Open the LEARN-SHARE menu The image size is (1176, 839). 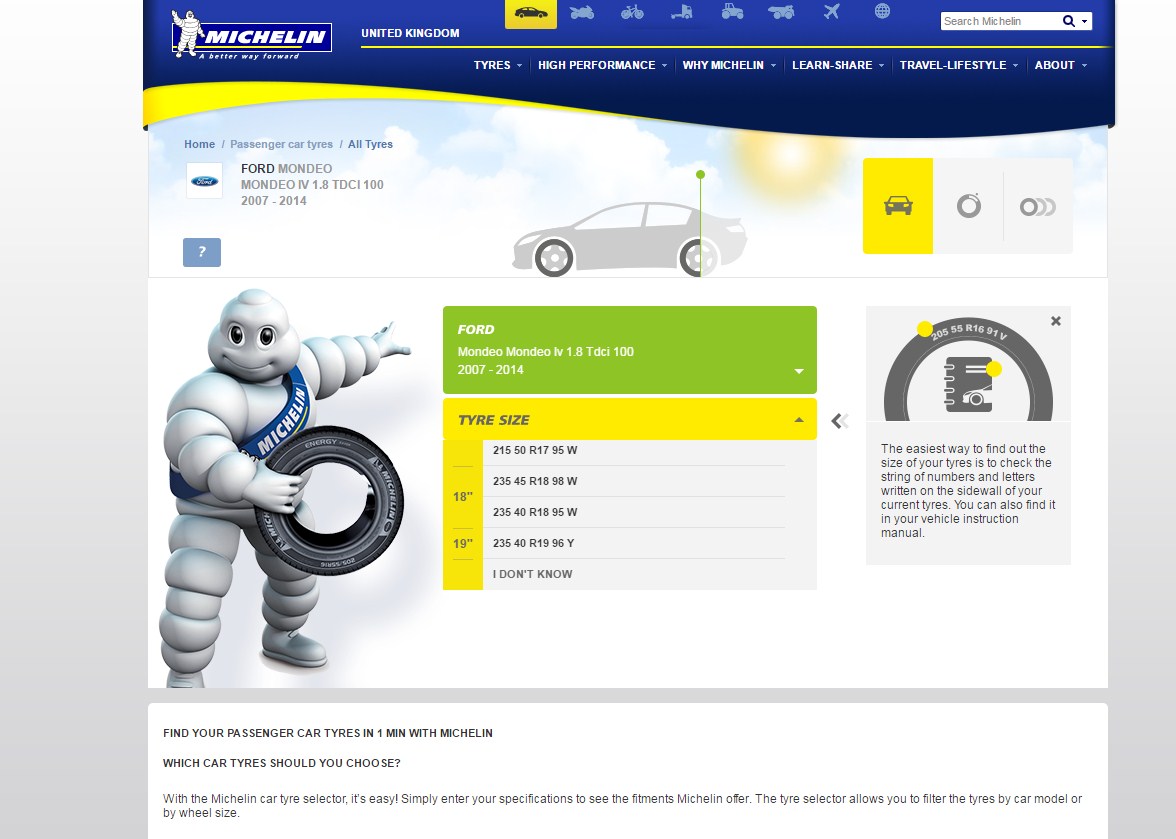(838, 65)
